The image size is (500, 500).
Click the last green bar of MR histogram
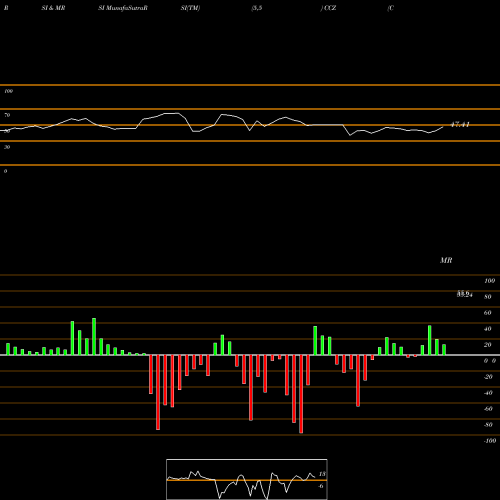(444, 350)
